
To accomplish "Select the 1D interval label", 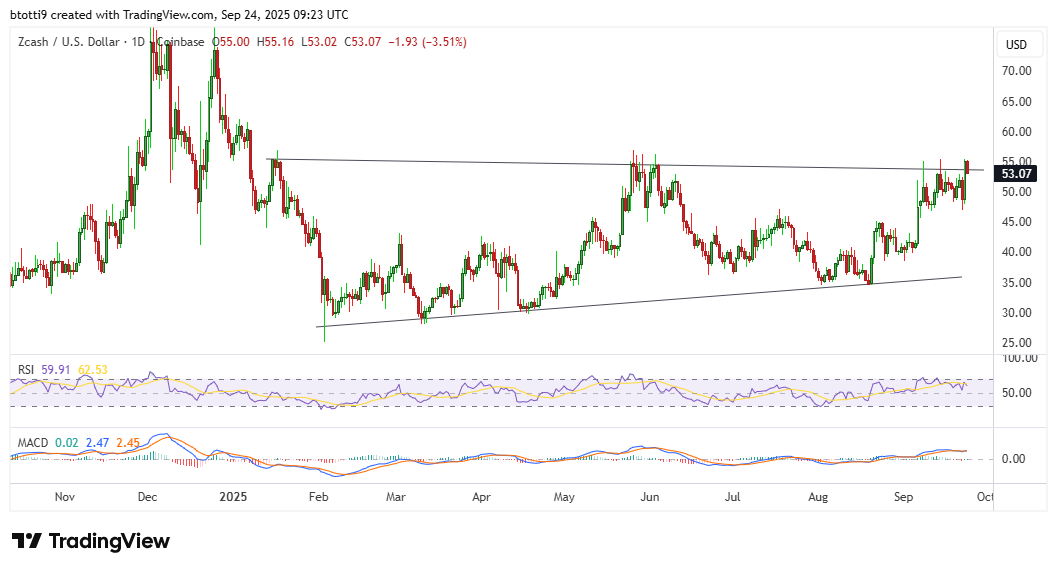I will pyautogui.click(x=138, y=42).
